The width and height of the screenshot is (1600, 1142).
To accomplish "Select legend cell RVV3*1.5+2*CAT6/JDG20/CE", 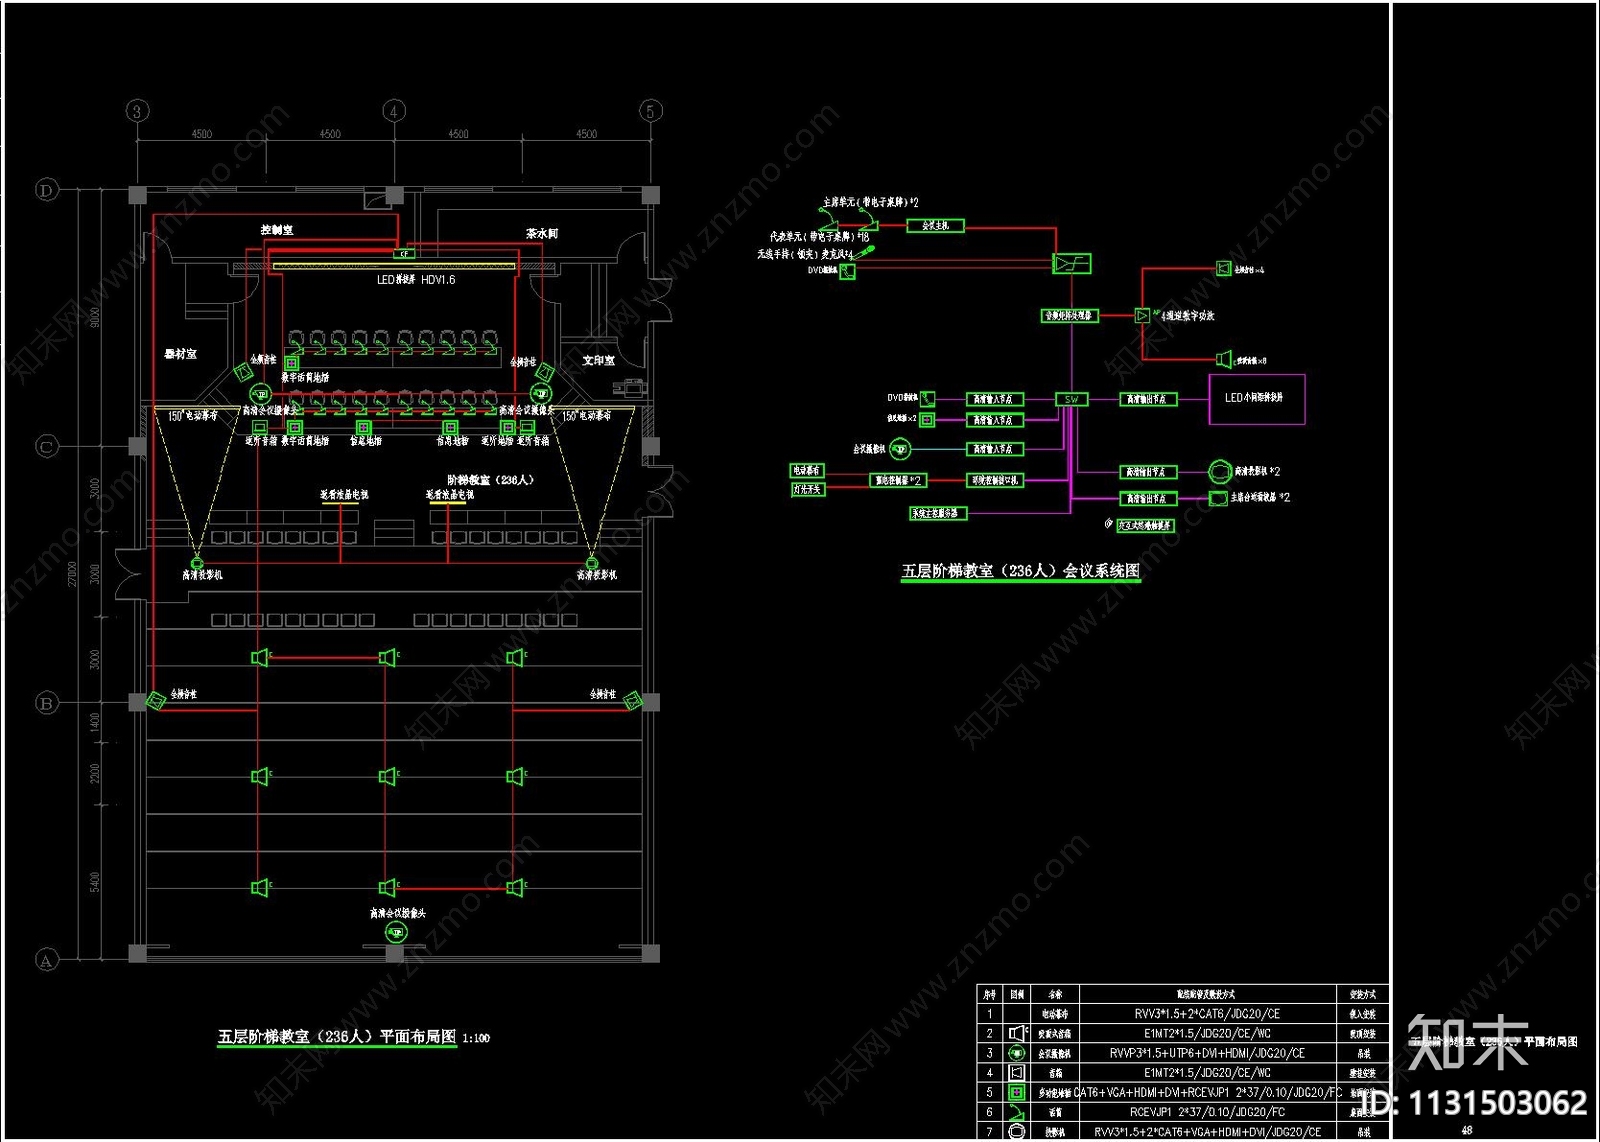I will pyautogui.click(x=1208, y=1014).
